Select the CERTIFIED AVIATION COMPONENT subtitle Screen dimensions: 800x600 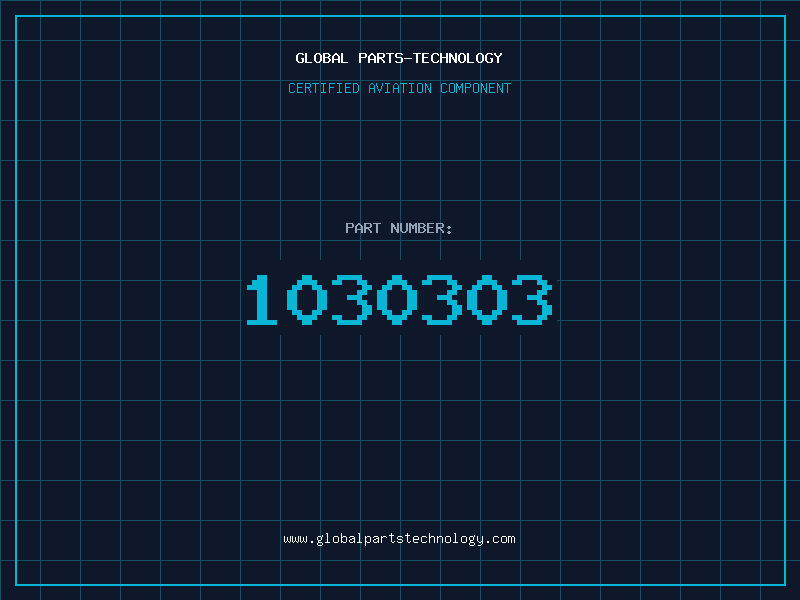(x=399, y=88)
